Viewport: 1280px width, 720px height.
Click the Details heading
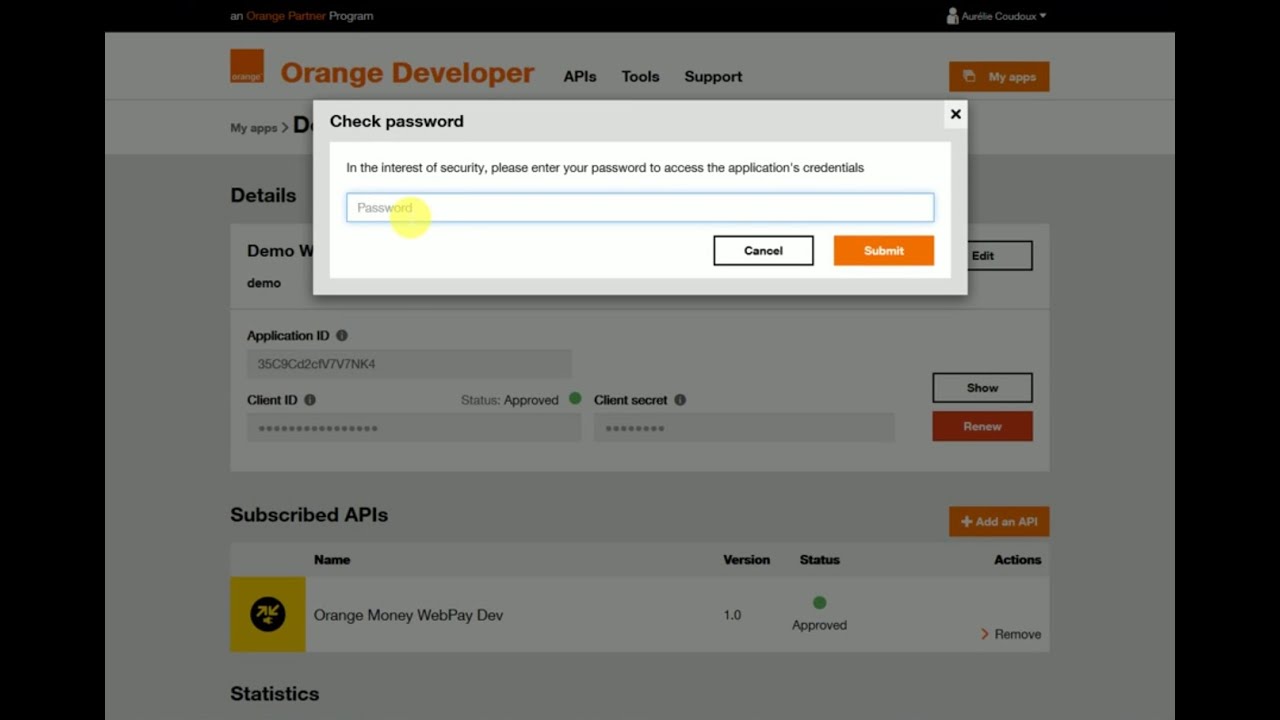[x=263, y=196]
